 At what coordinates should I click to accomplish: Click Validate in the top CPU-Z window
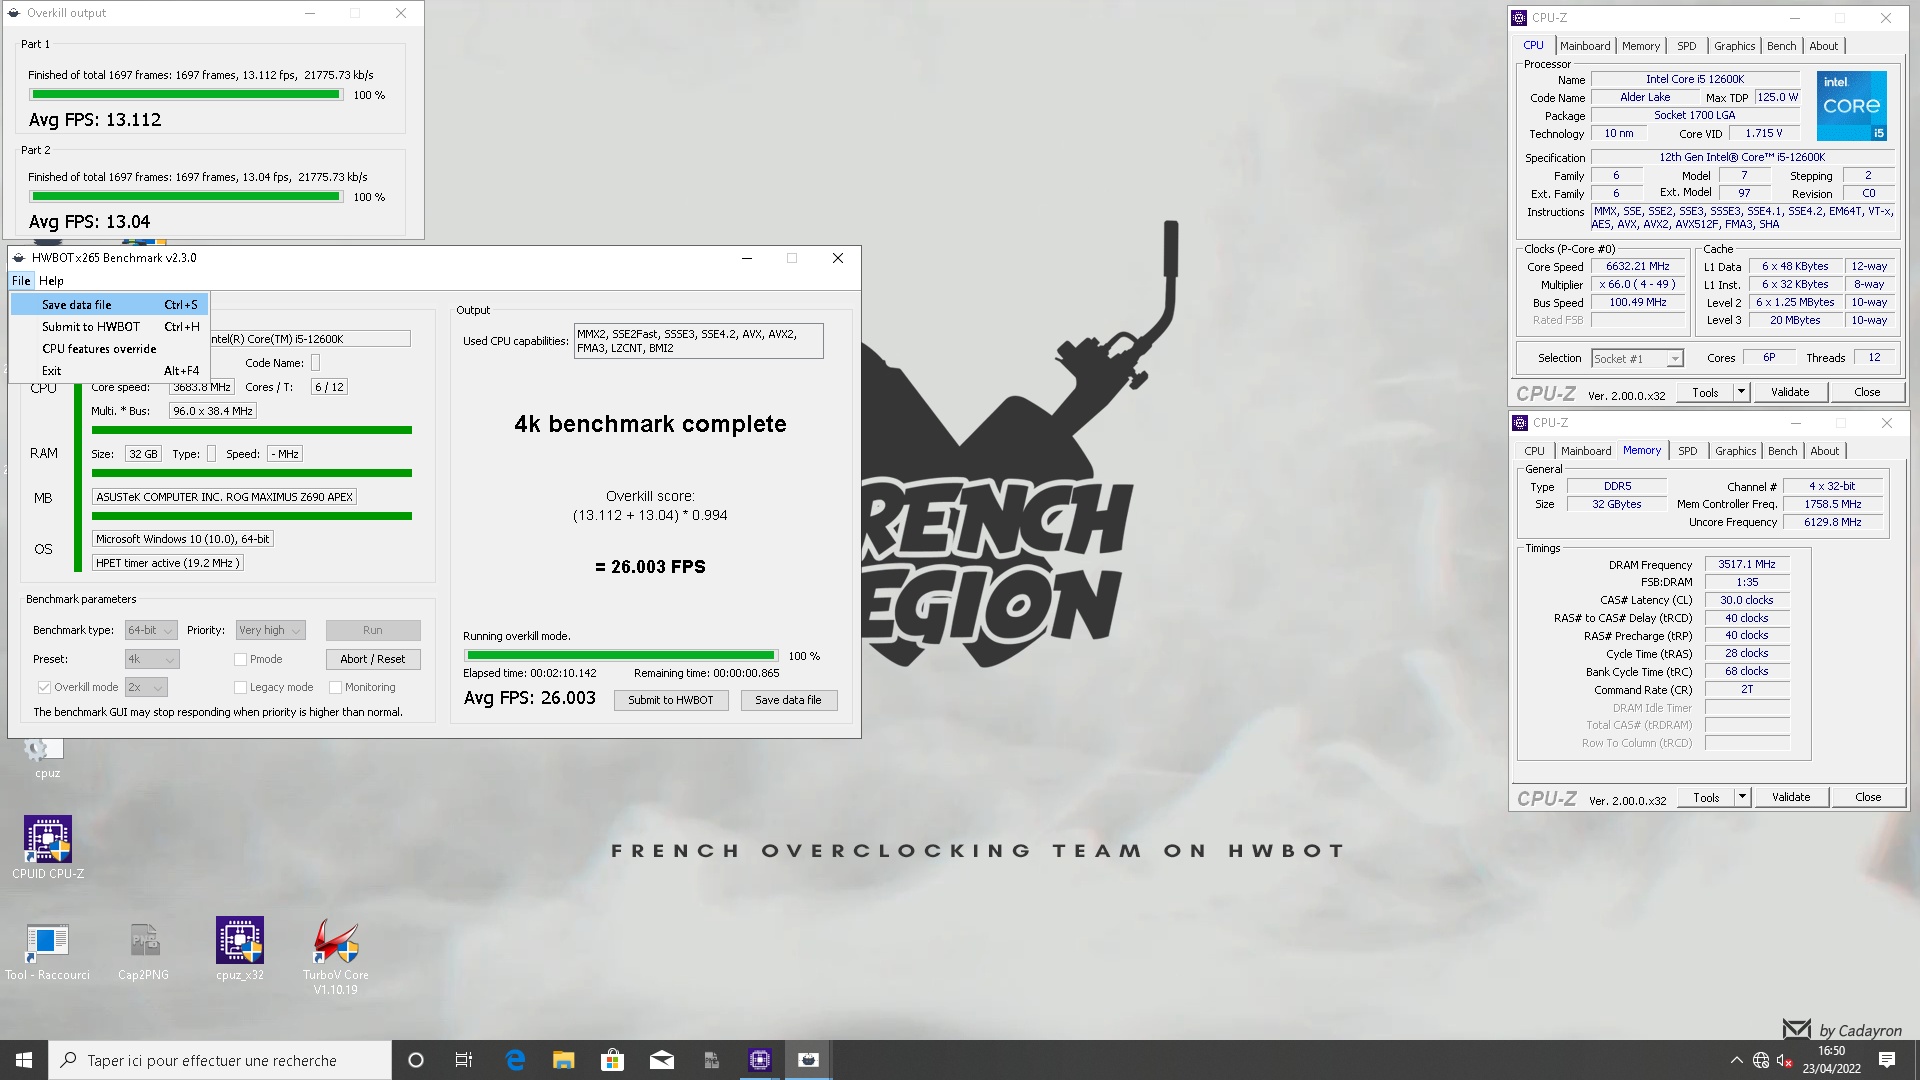pyautogui.click(x=1790, y=392)
